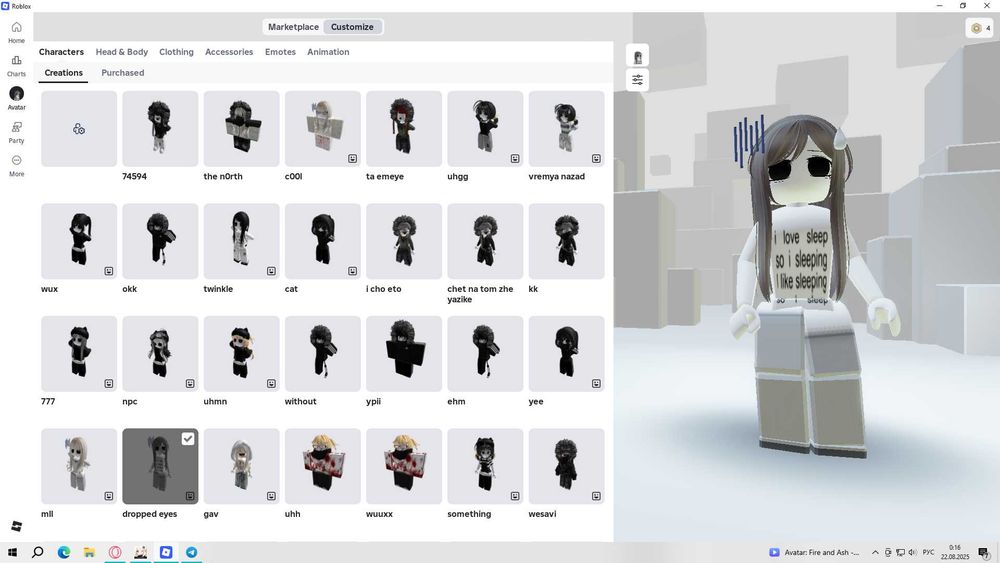This screenshot has height=563, width=1000.
Task: Equip the wuuxx character
Action: point(404,466)
